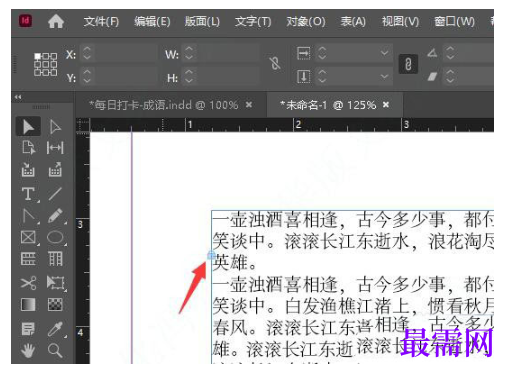Screen dimensions: 512x374
Task: Open the 版面(L) menu
Action: coord(202,22)
